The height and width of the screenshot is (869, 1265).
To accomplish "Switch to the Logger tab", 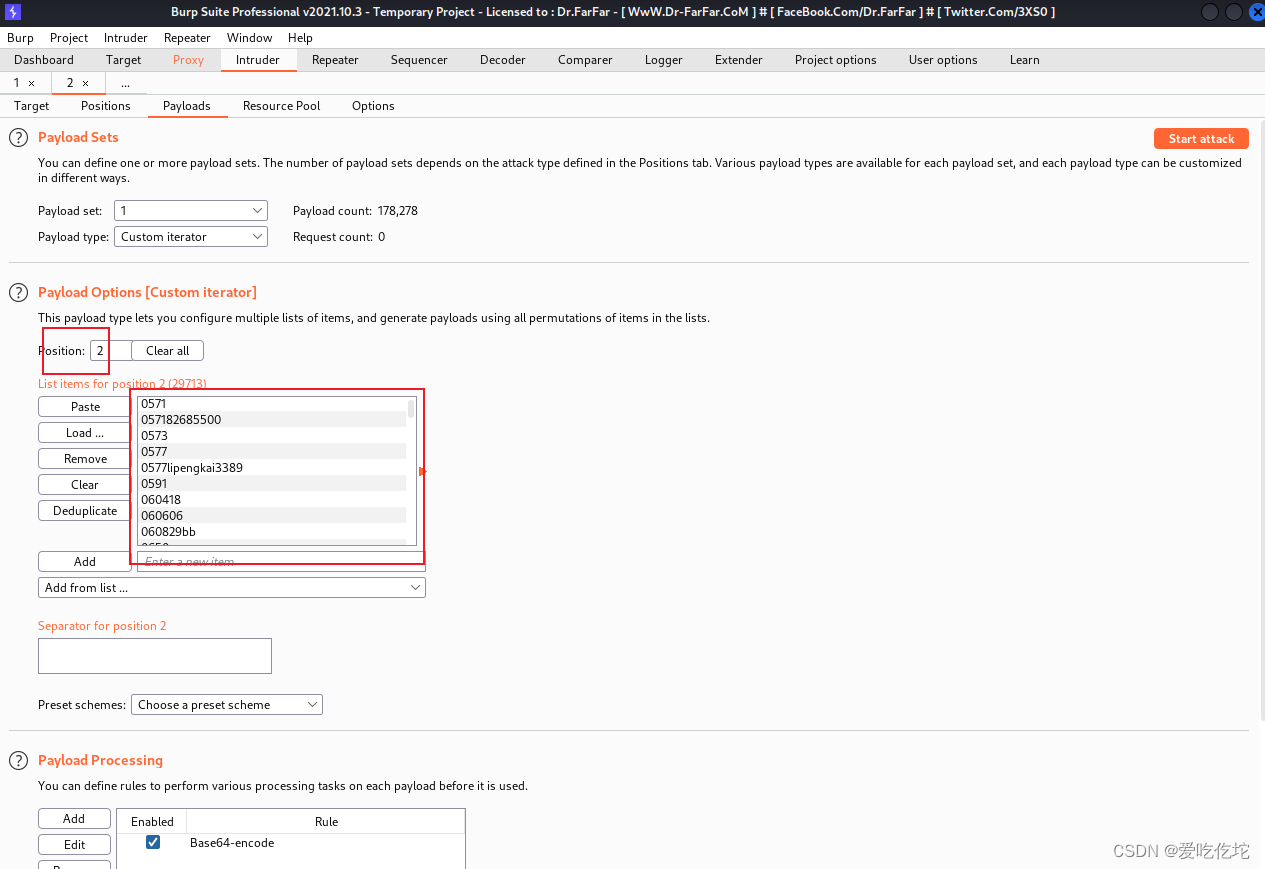I will 663,60.
